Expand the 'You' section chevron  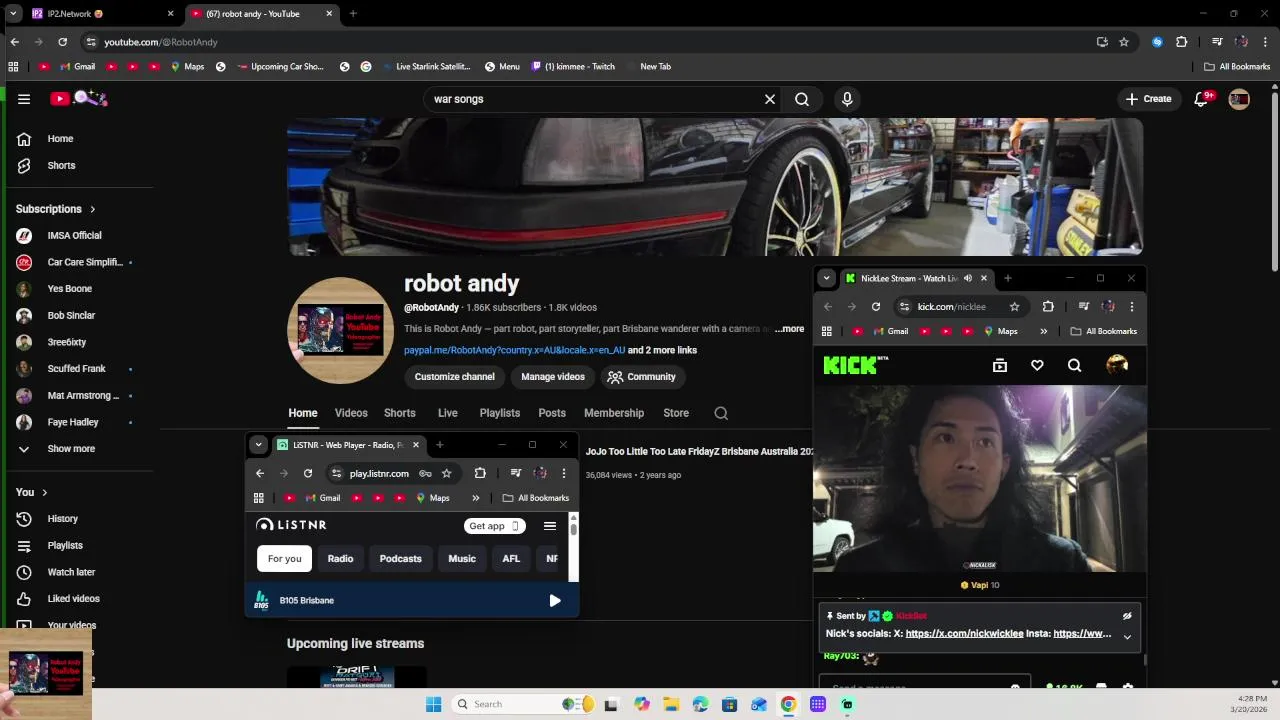[x=44, y=492]
